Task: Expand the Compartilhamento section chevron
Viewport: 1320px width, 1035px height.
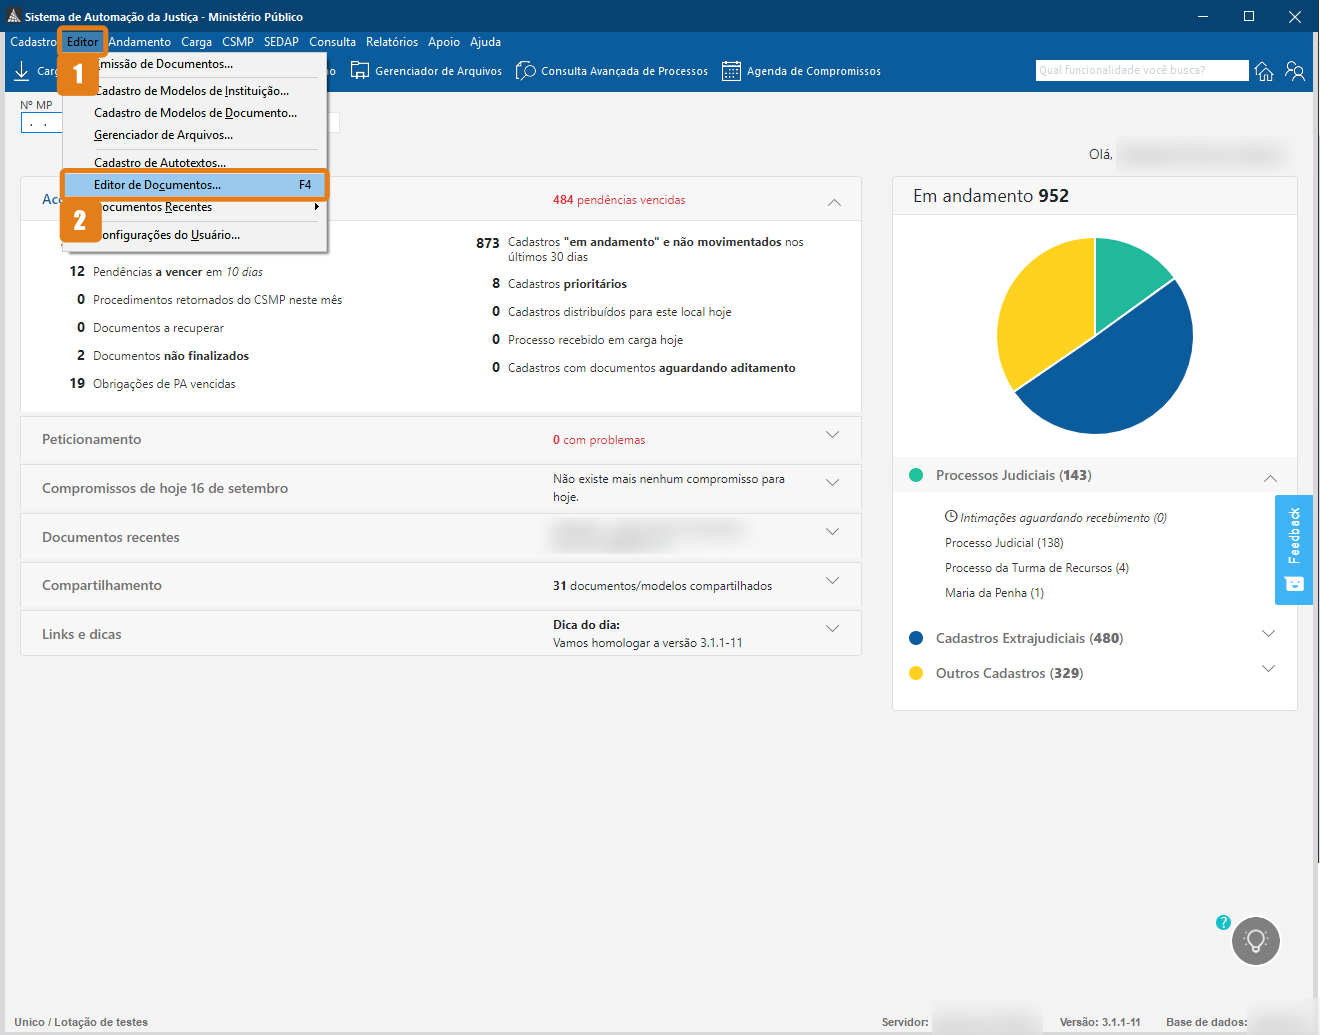Action: [832, 581]
